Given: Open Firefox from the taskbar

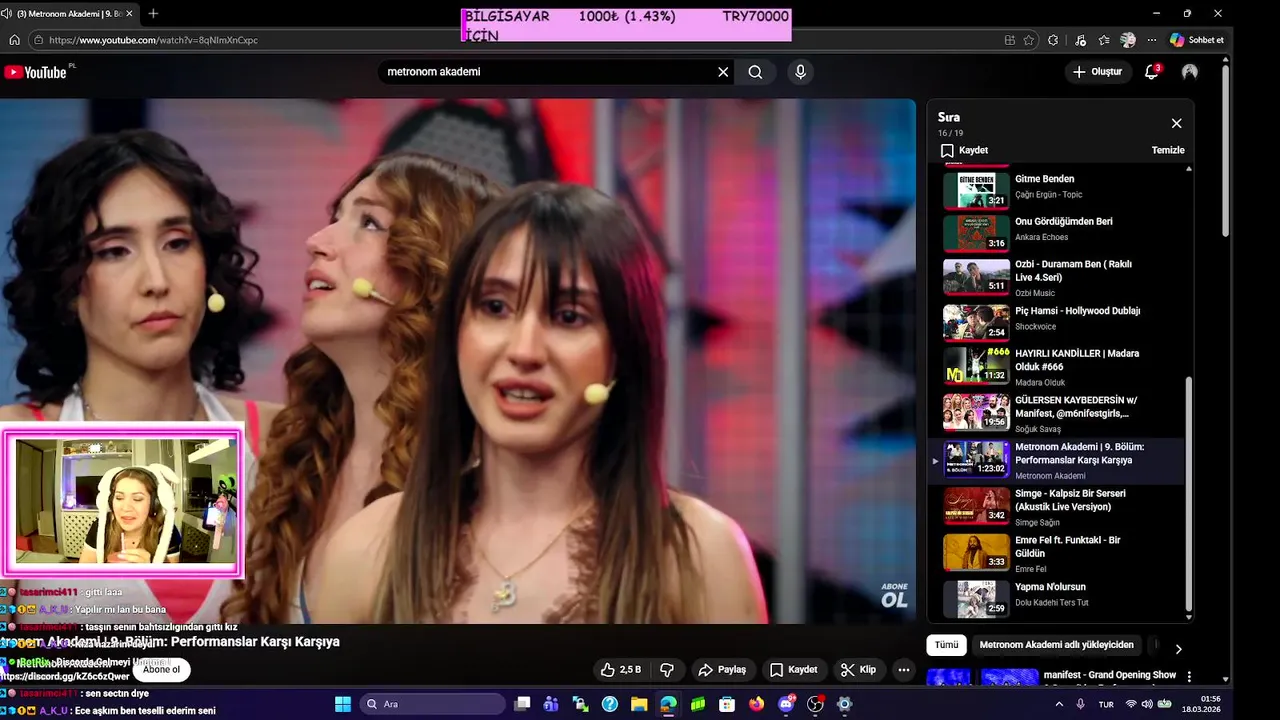Looking at the screenshot, I should (756, 704).
